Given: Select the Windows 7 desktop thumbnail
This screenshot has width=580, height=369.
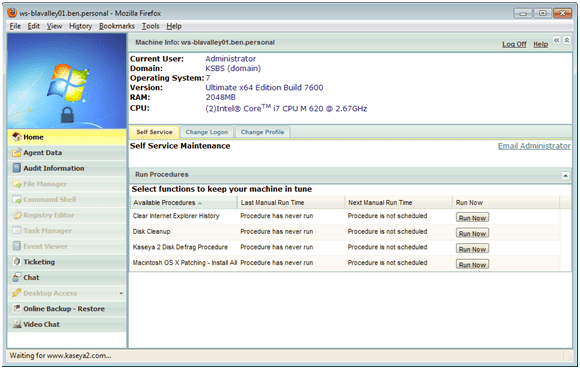Looking at the screenshot, I should [x=67, y=81].
